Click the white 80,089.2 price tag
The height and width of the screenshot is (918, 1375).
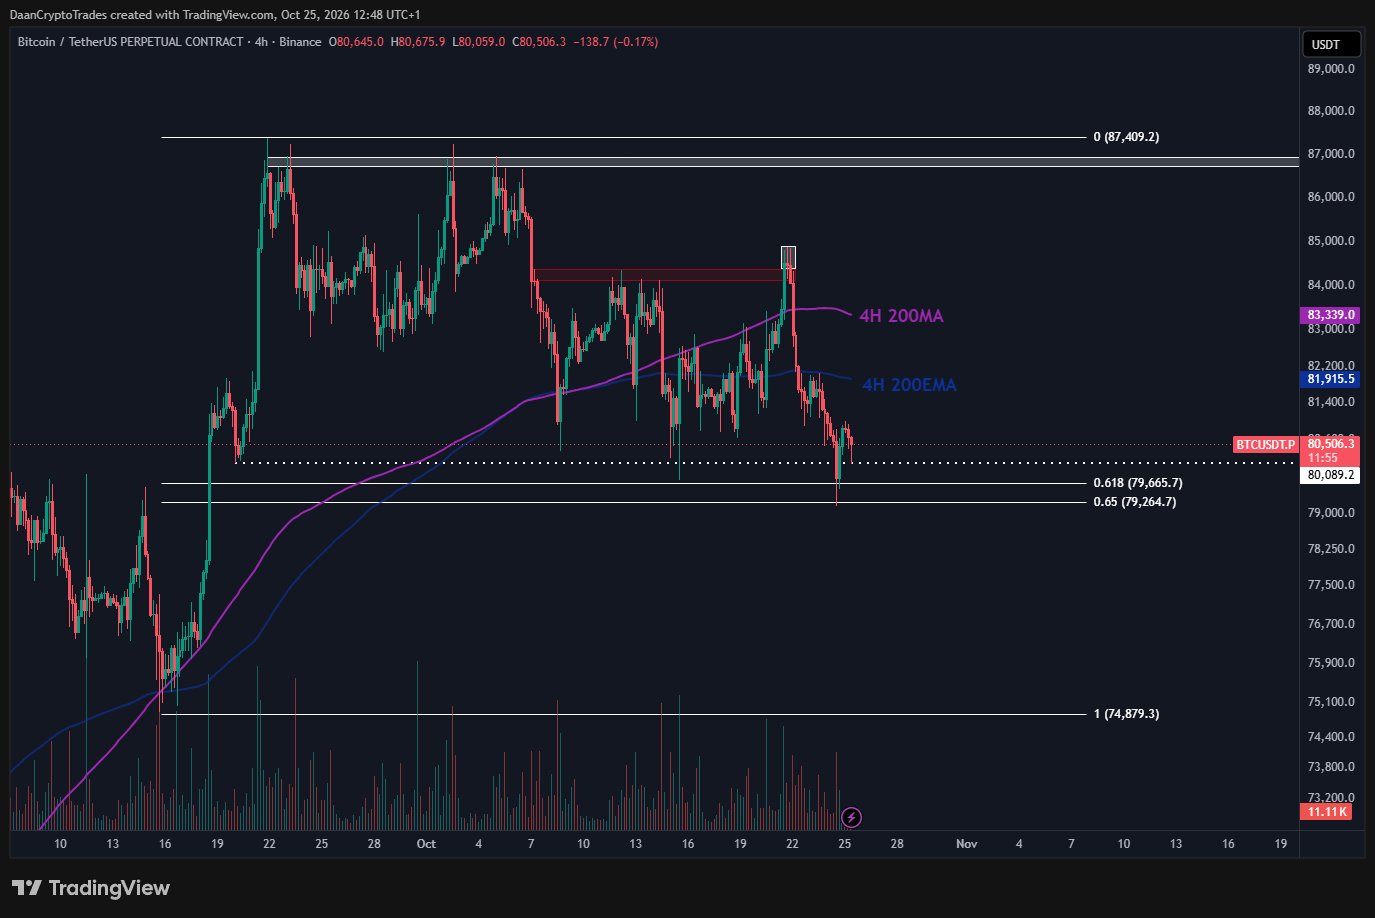tap(1331, 475)
